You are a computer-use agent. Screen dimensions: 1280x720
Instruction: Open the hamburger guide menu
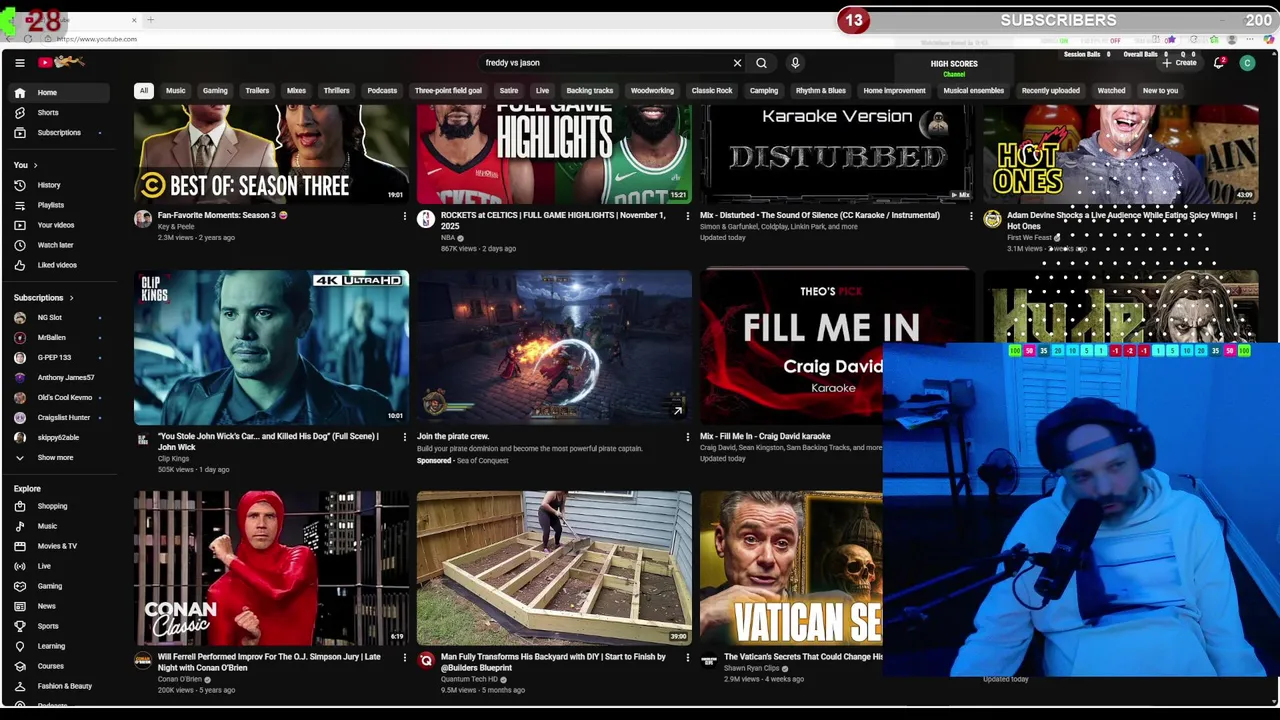click(x=19, y=63)
